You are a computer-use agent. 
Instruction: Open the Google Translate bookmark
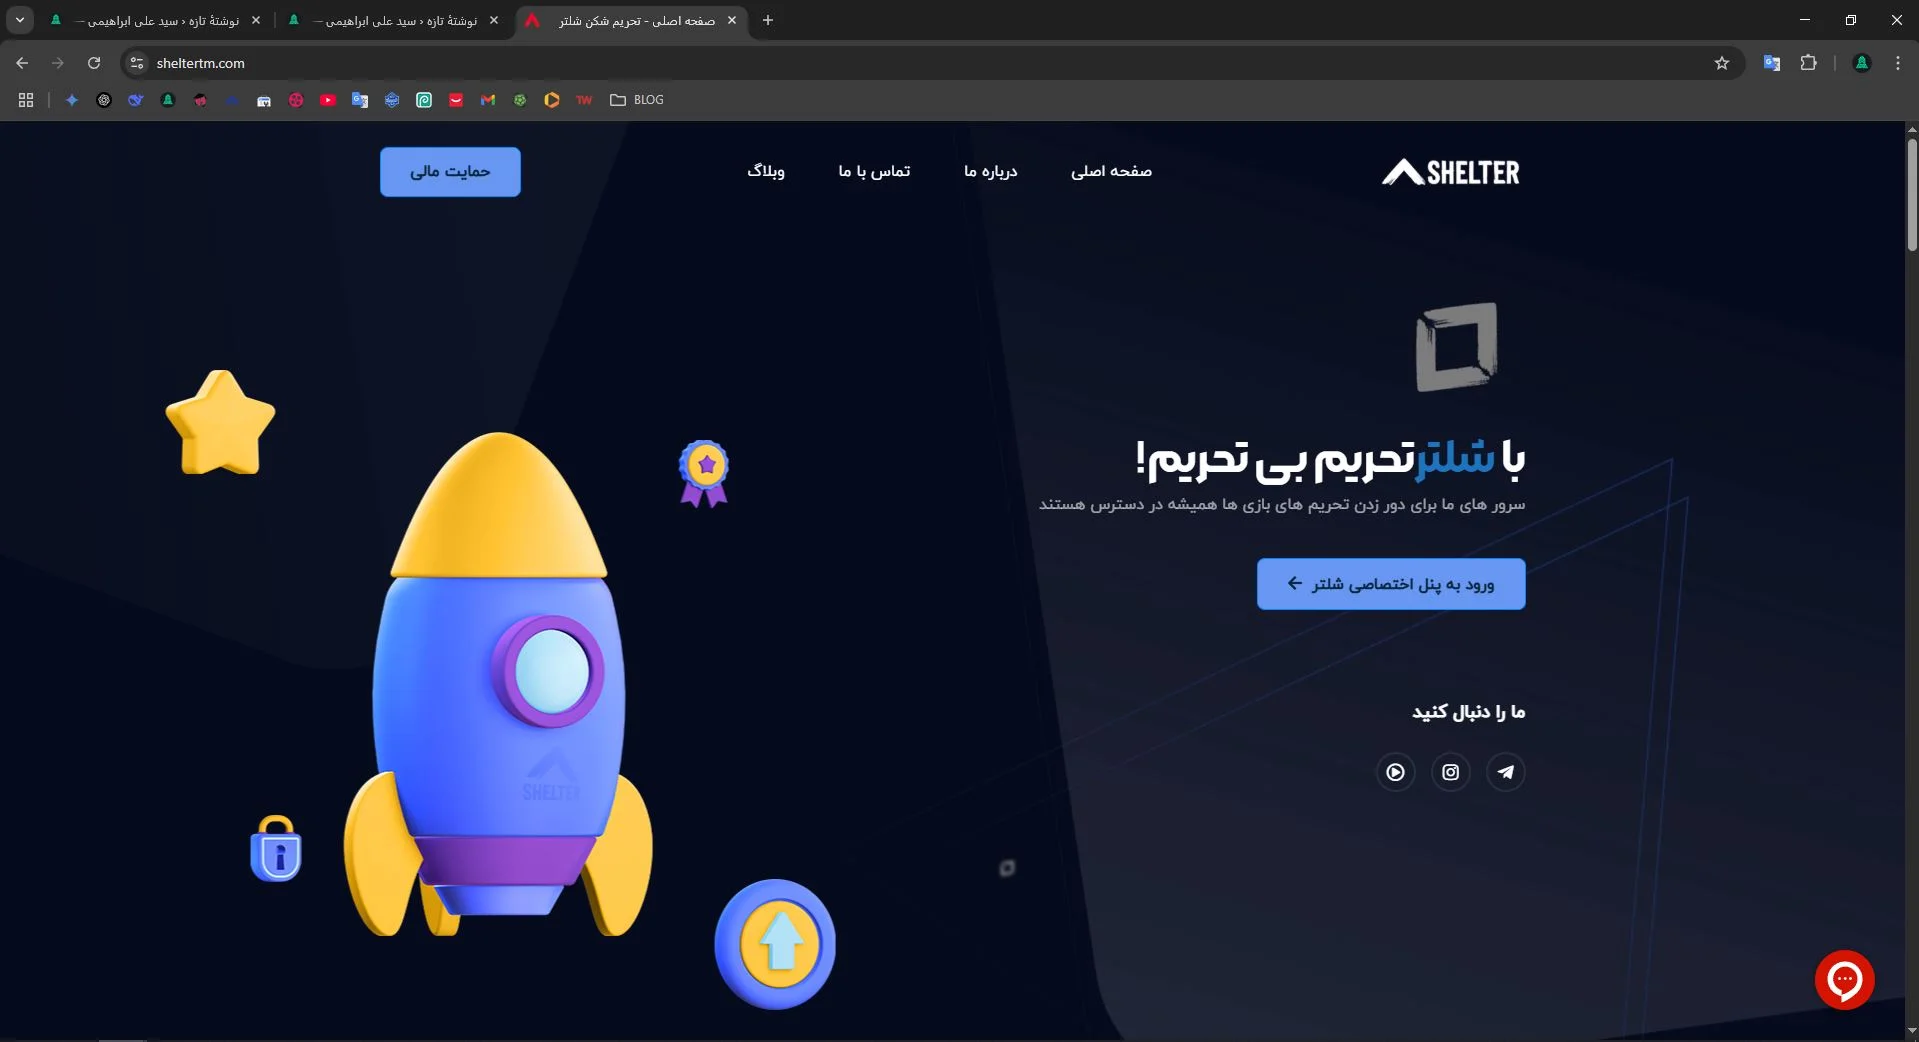pos(360,100)
